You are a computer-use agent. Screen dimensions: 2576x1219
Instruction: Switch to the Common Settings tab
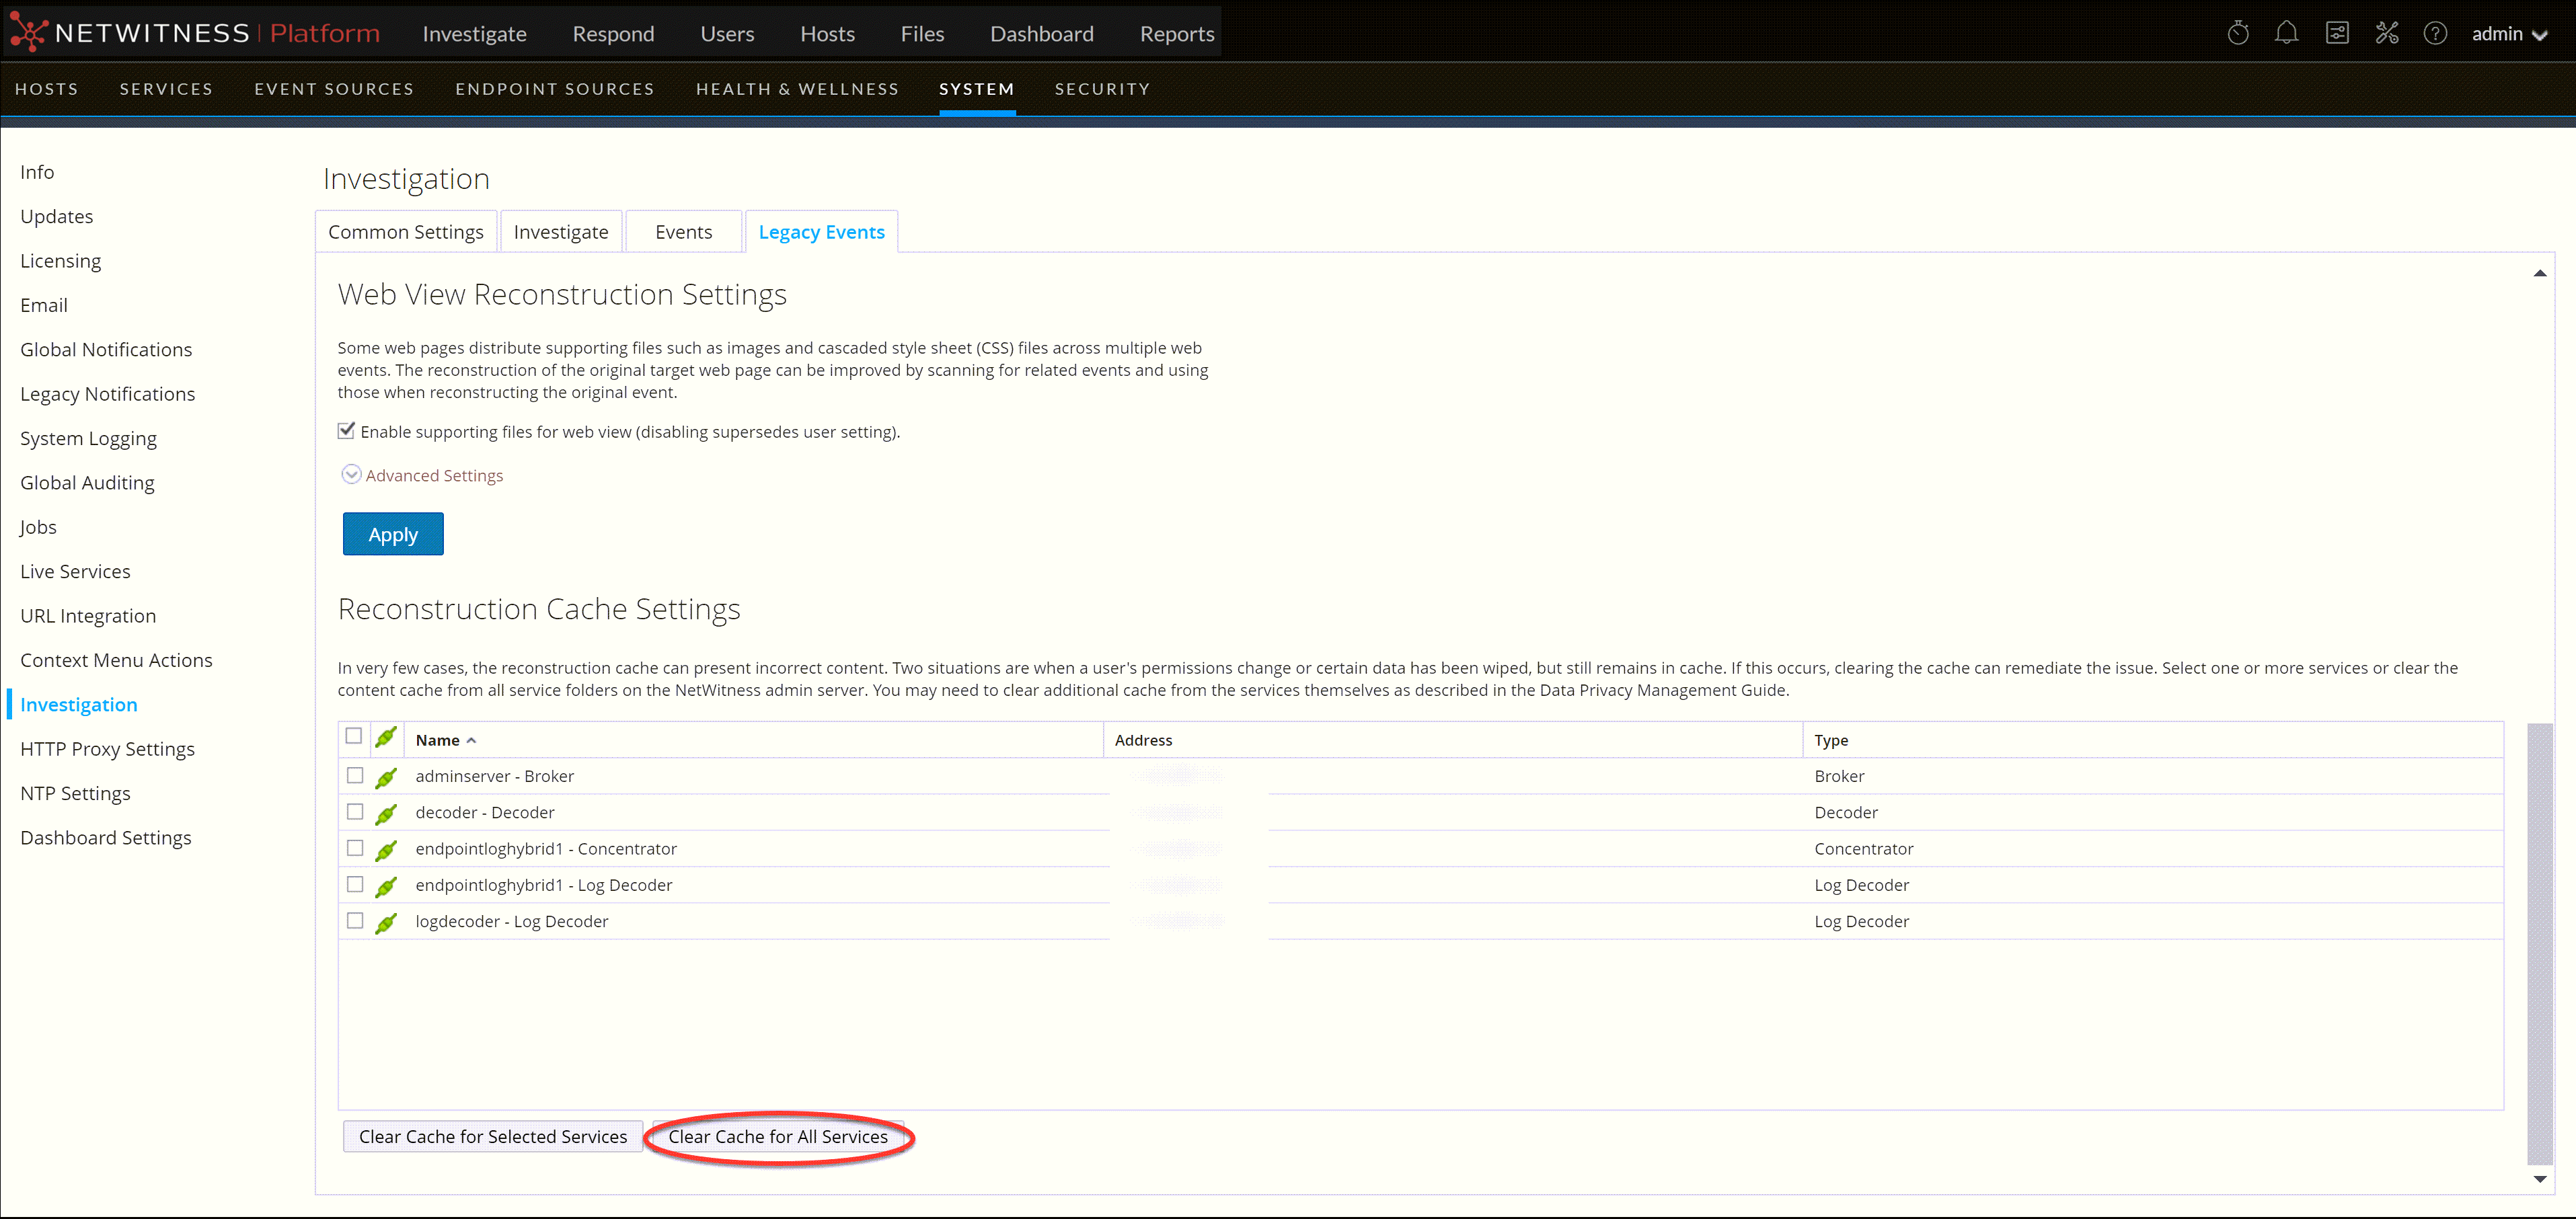pos(406,232)
